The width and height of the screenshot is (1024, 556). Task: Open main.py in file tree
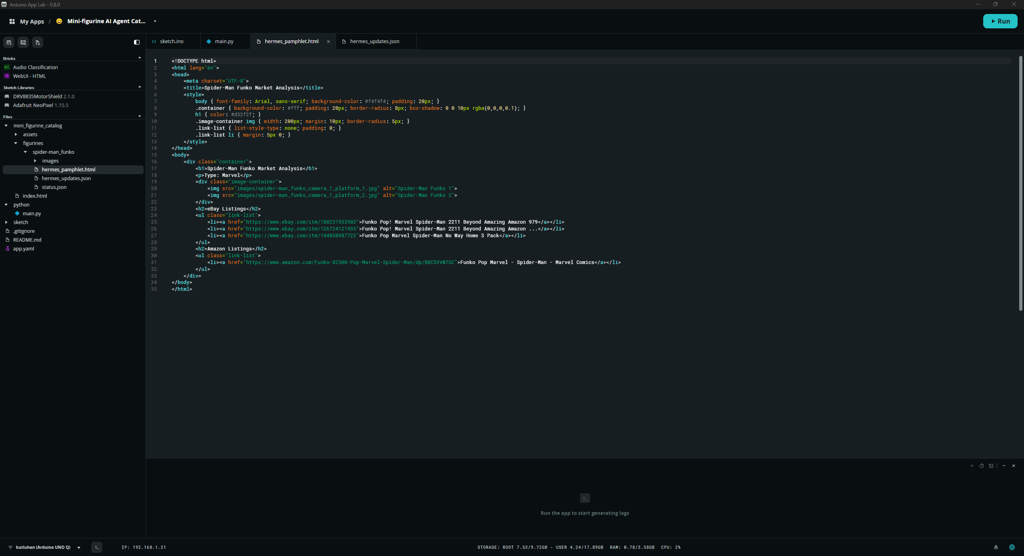pyautogui.click(x=31, y=214)
